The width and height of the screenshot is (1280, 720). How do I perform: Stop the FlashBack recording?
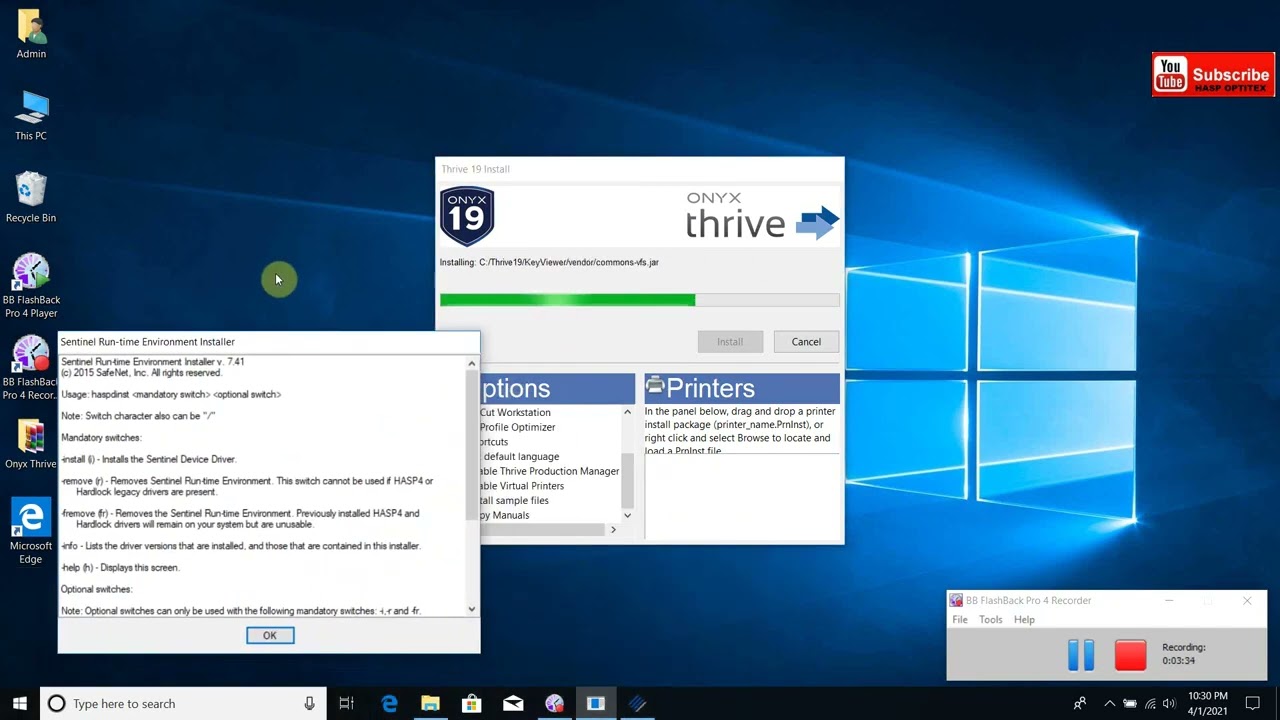click(1130, 655)
